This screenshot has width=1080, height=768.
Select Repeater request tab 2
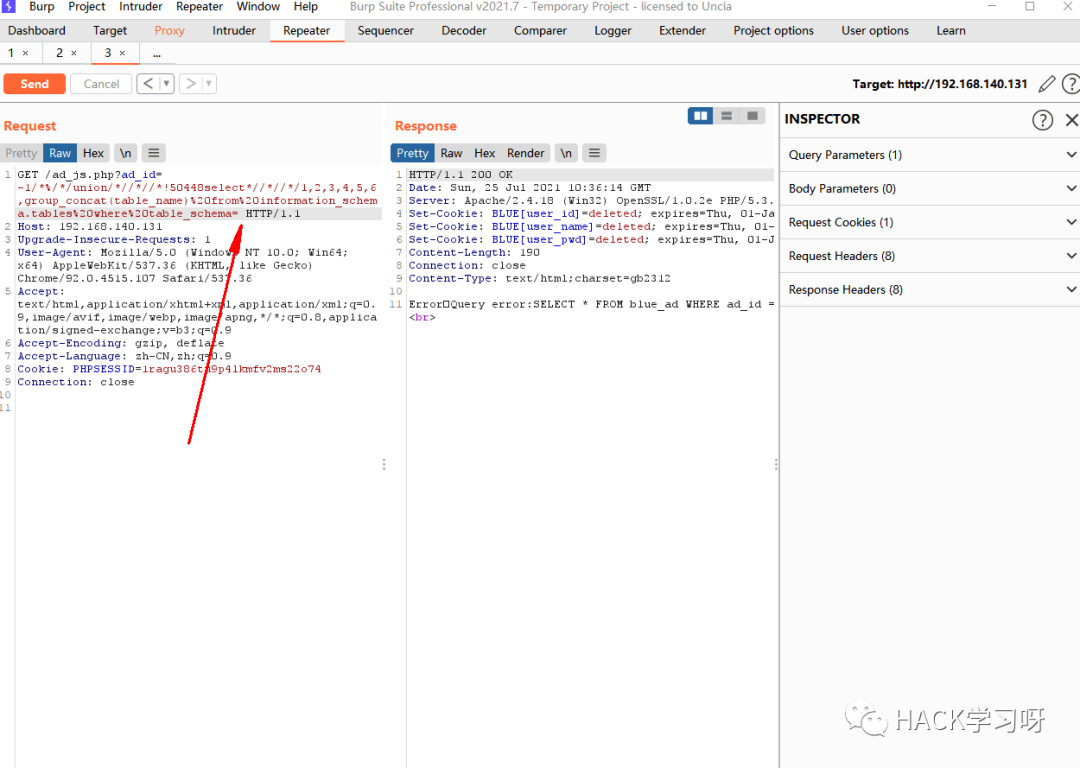[60, 53]
